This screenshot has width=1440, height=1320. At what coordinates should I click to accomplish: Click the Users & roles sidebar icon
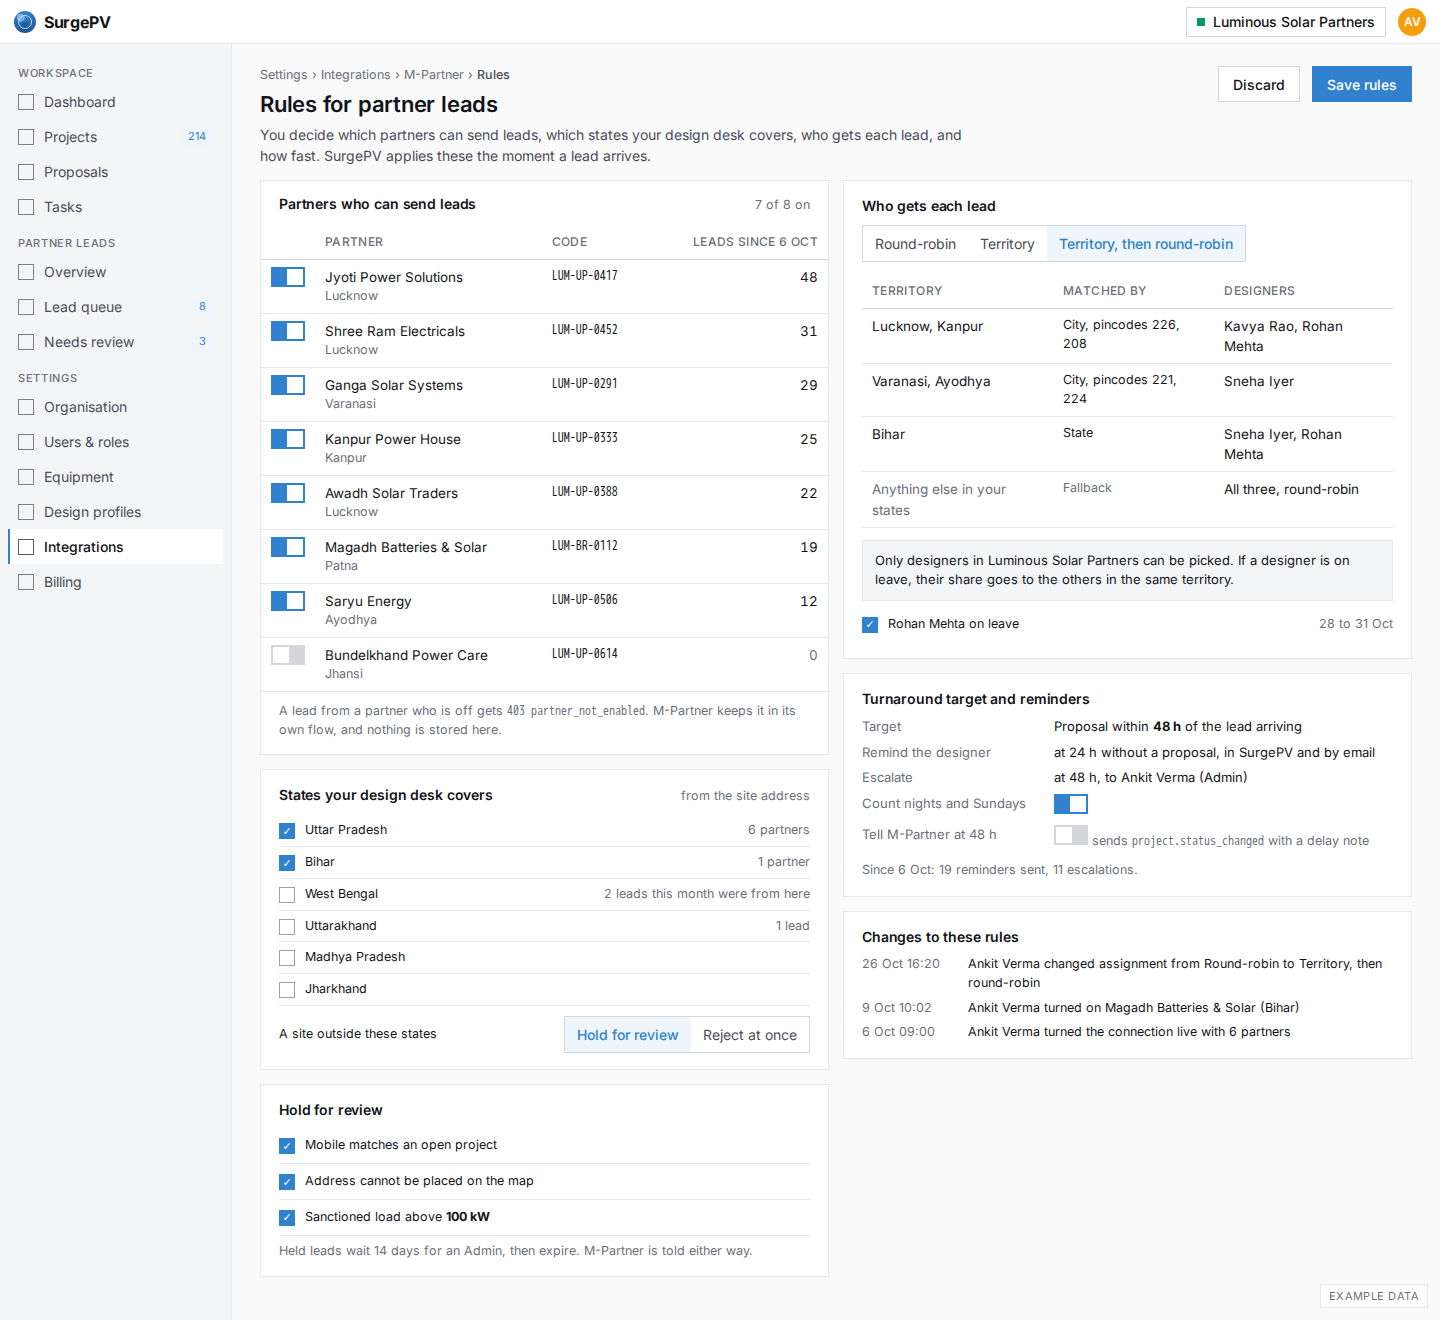[x=26, y=442]
